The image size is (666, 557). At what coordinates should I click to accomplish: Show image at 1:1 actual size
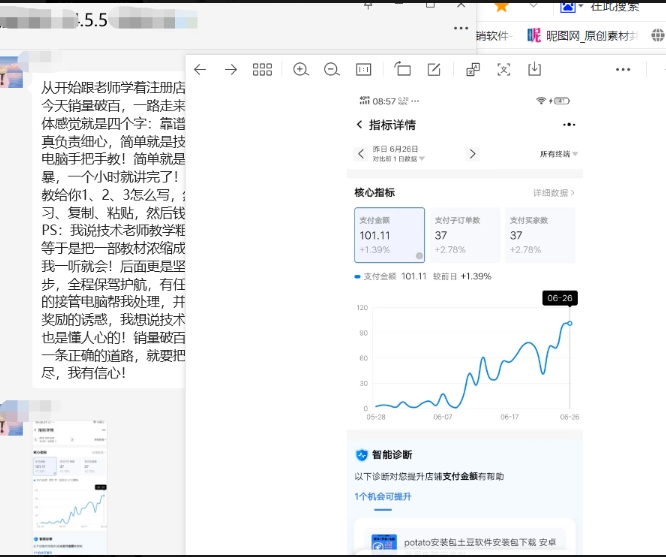point(364,70)
